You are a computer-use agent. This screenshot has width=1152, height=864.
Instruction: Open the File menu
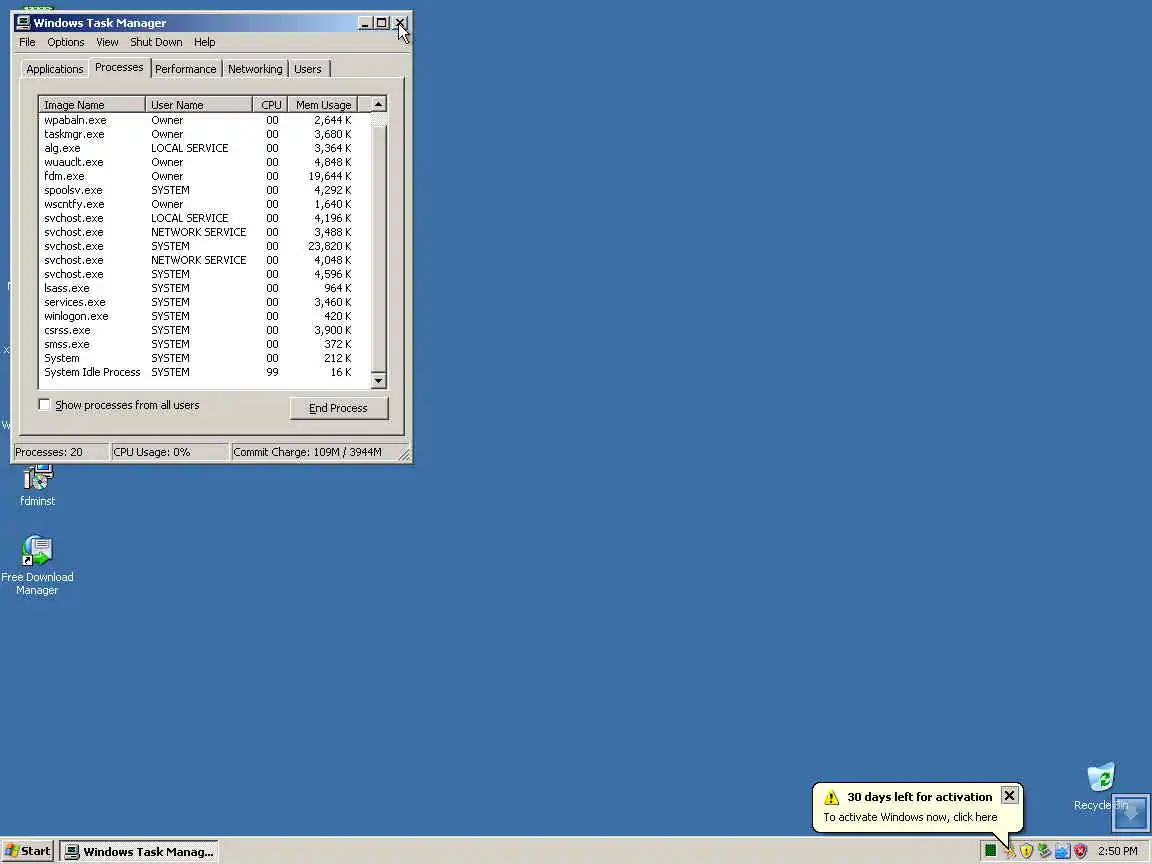coord(27,42)
